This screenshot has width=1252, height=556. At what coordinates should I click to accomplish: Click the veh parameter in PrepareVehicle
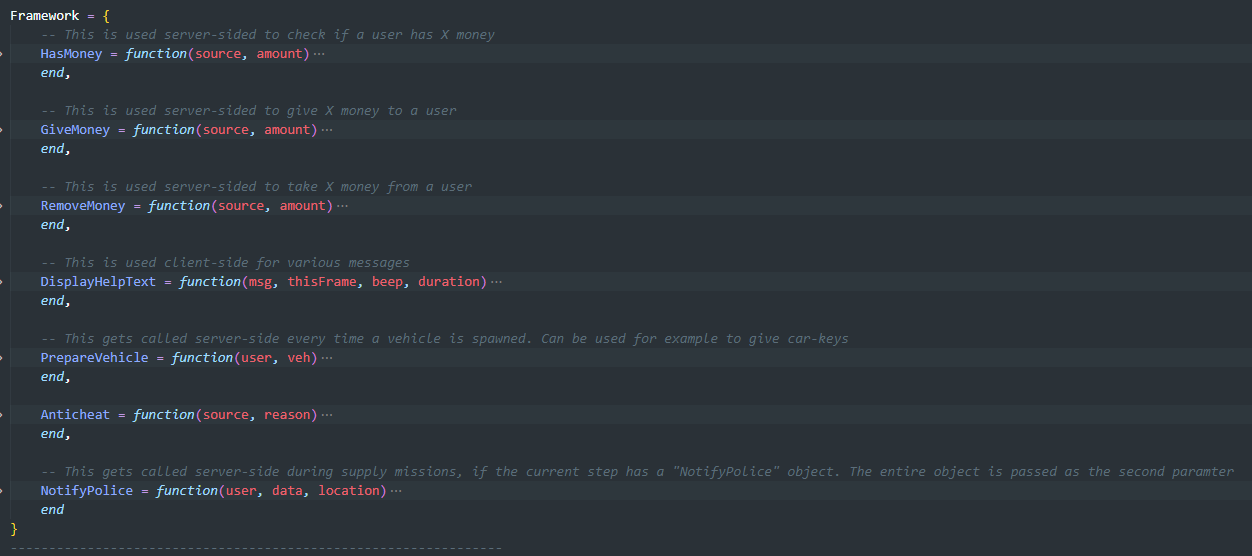(299, 358)
